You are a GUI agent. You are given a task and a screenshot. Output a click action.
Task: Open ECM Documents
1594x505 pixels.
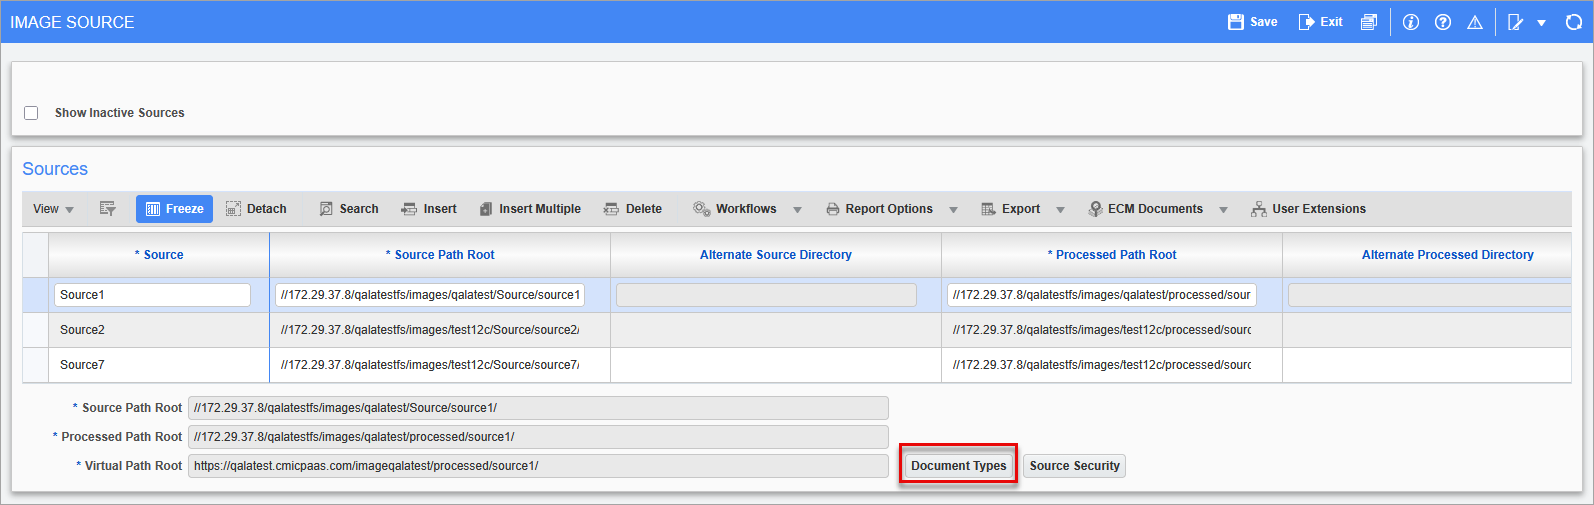click(1146, 209)
